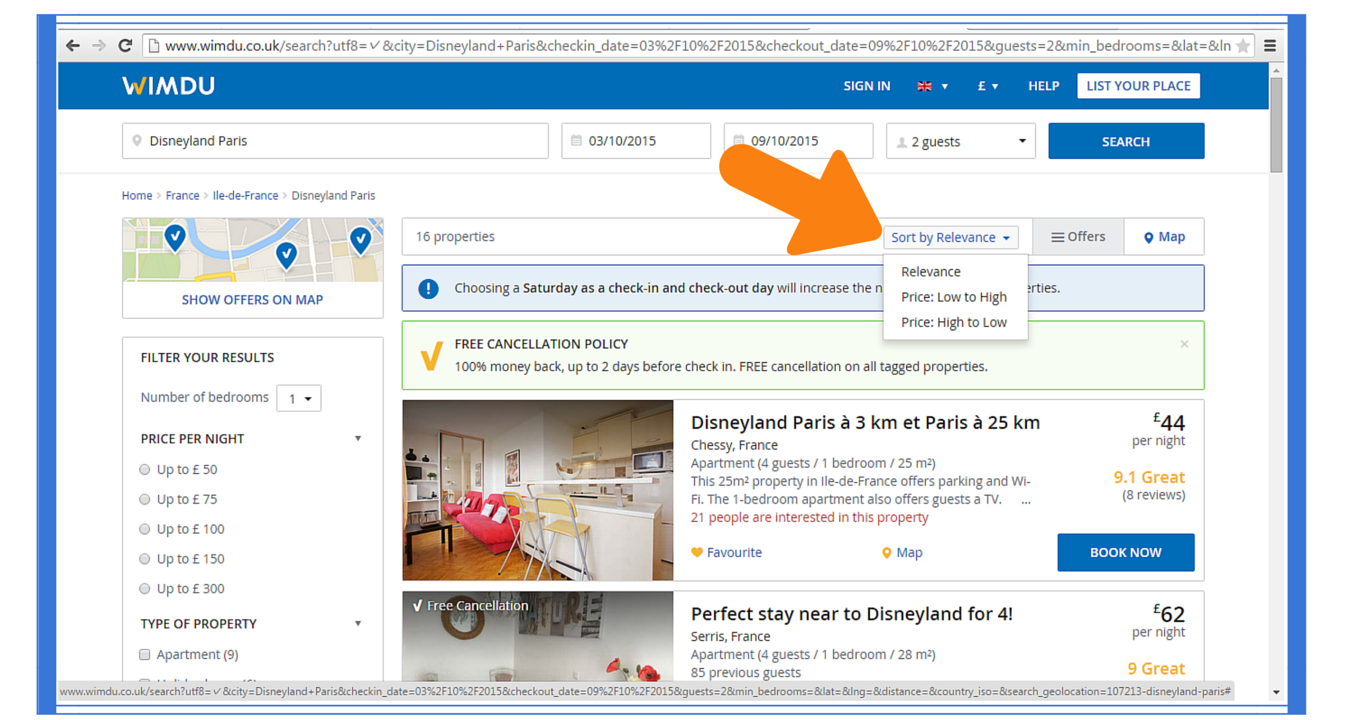
Task: Select Up to £ 150 radio
Action: point(145,559)
